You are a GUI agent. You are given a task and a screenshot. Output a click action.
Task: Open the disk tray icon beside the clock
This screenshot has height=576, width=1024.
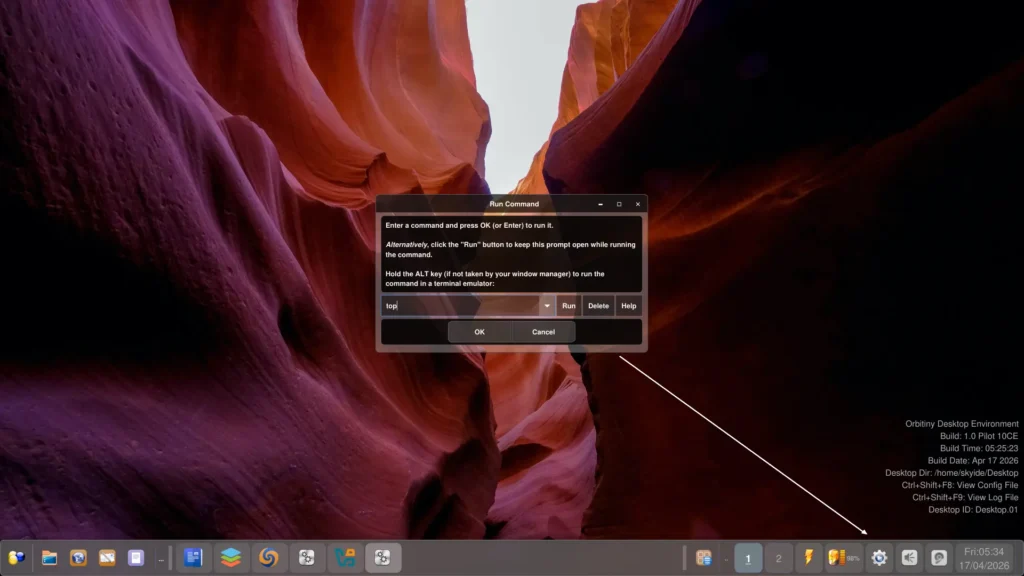(x=938, y=558)
